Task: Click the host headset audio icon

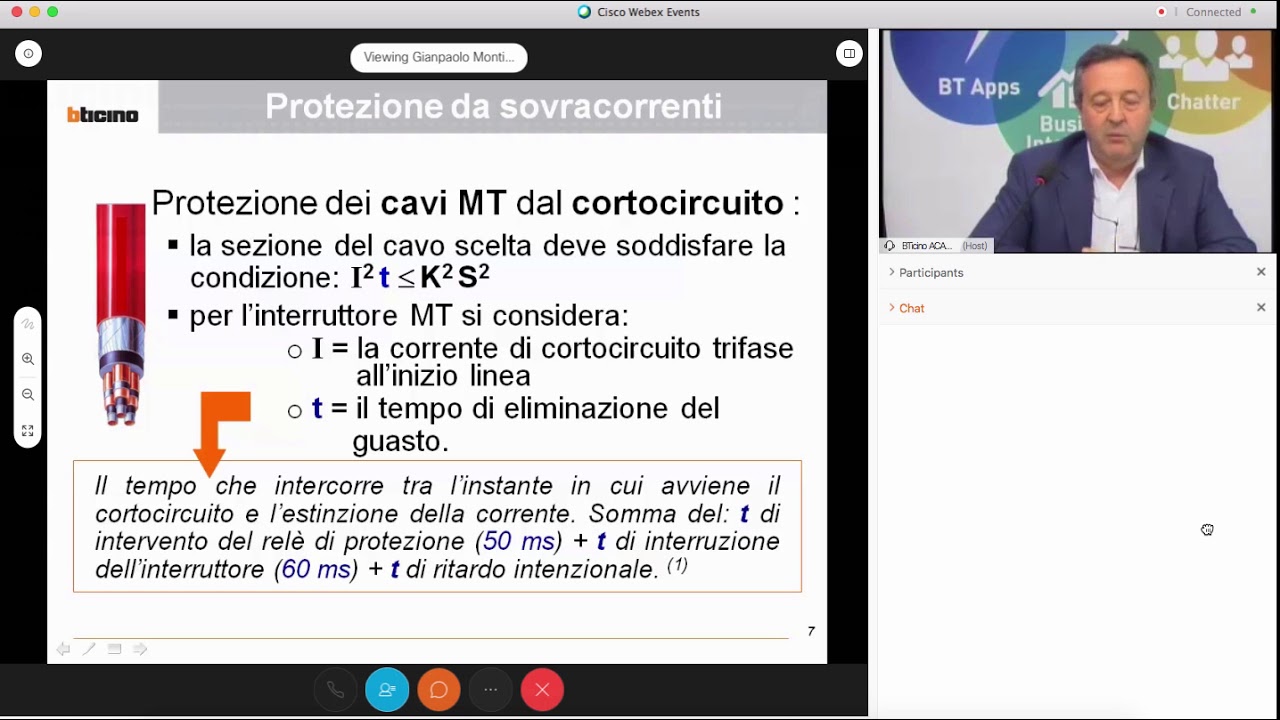Action: 889,246
